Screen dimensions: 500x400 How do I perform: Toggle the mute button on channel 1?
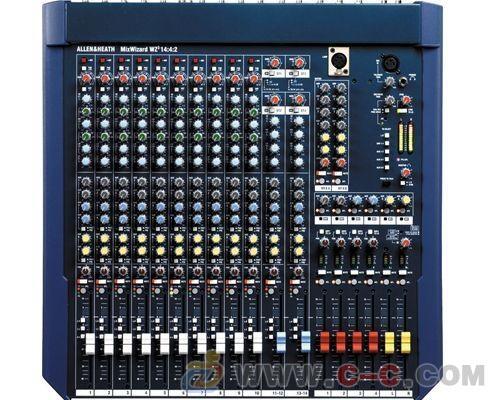[82, 282]
